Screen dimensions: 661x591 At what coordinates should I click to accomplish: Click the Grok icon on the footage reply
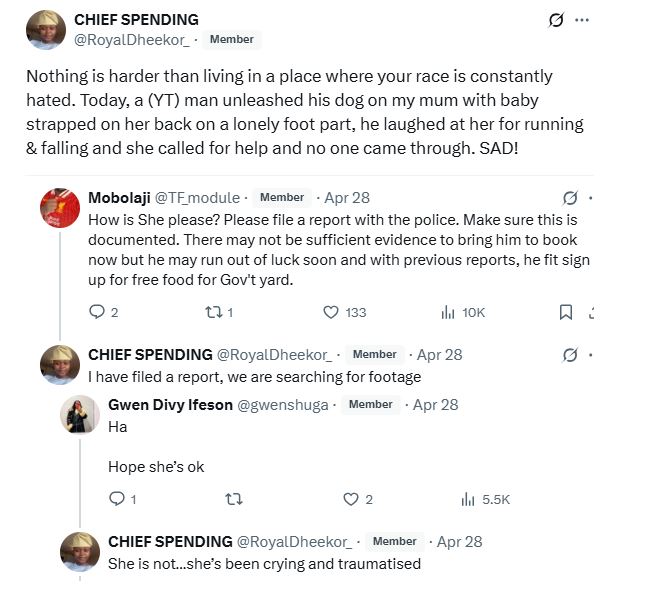pos(570,355)
